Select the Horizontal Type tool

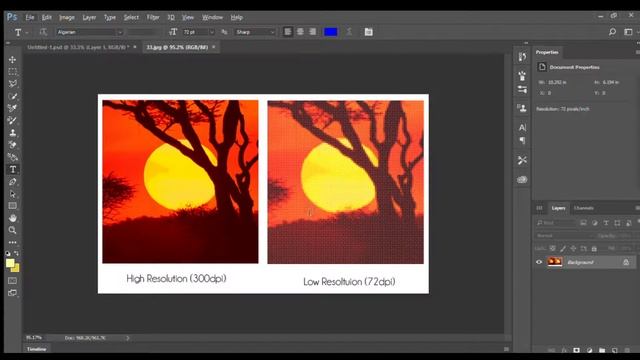pyautogui.click(x=13, y=169)
